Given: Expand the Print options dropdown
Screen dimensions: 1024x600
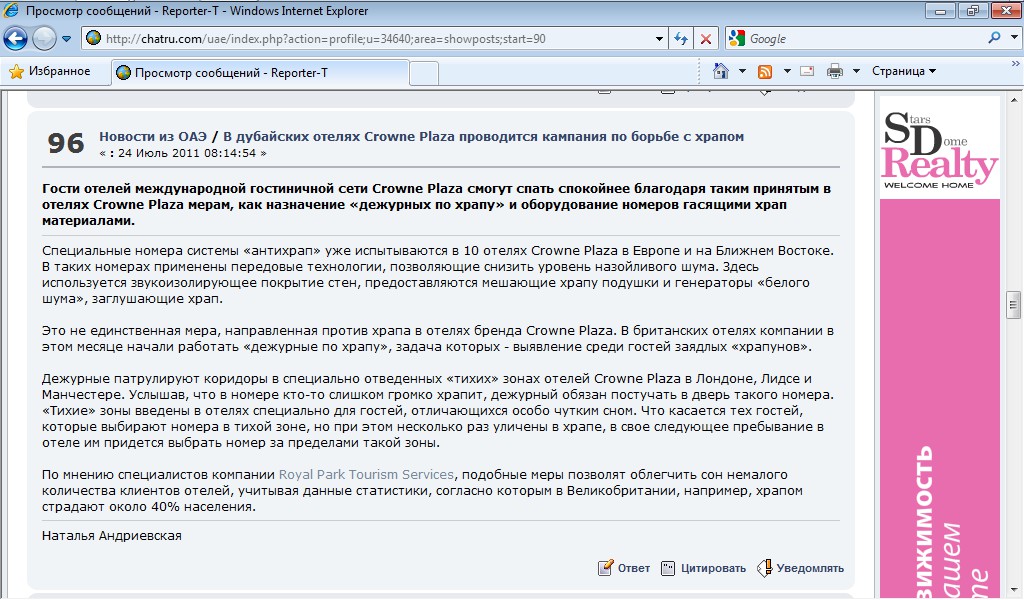Looking at the screenshot, I should coord(856,71).
